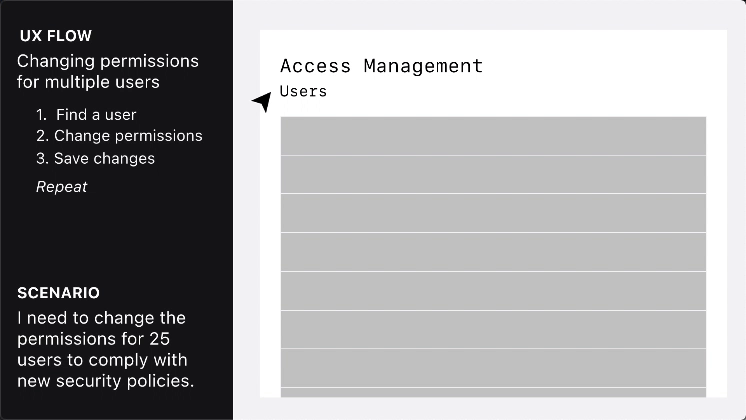Select the first placeholder row in Users table
Screen dimensions: 746x420
click(493, 136)
